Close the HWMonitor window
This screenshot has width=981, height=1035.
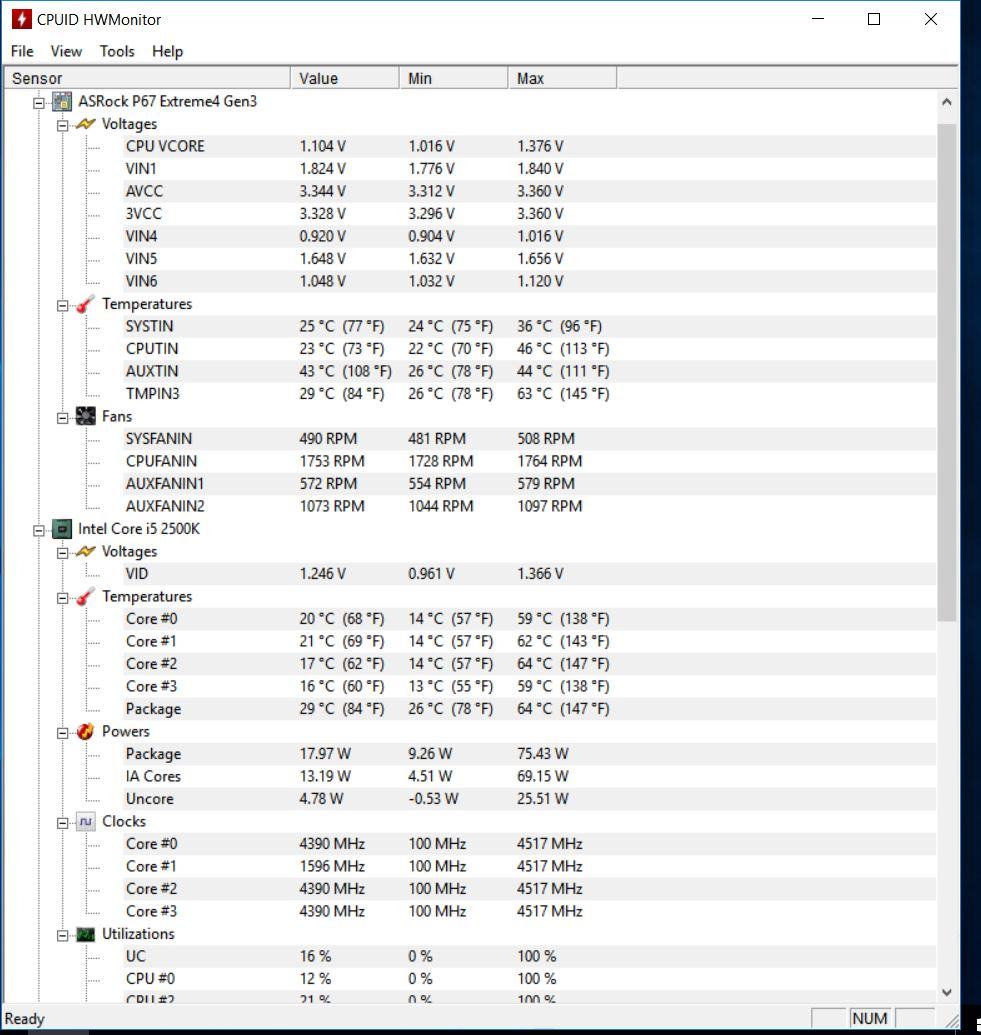[x=931, y=19]
